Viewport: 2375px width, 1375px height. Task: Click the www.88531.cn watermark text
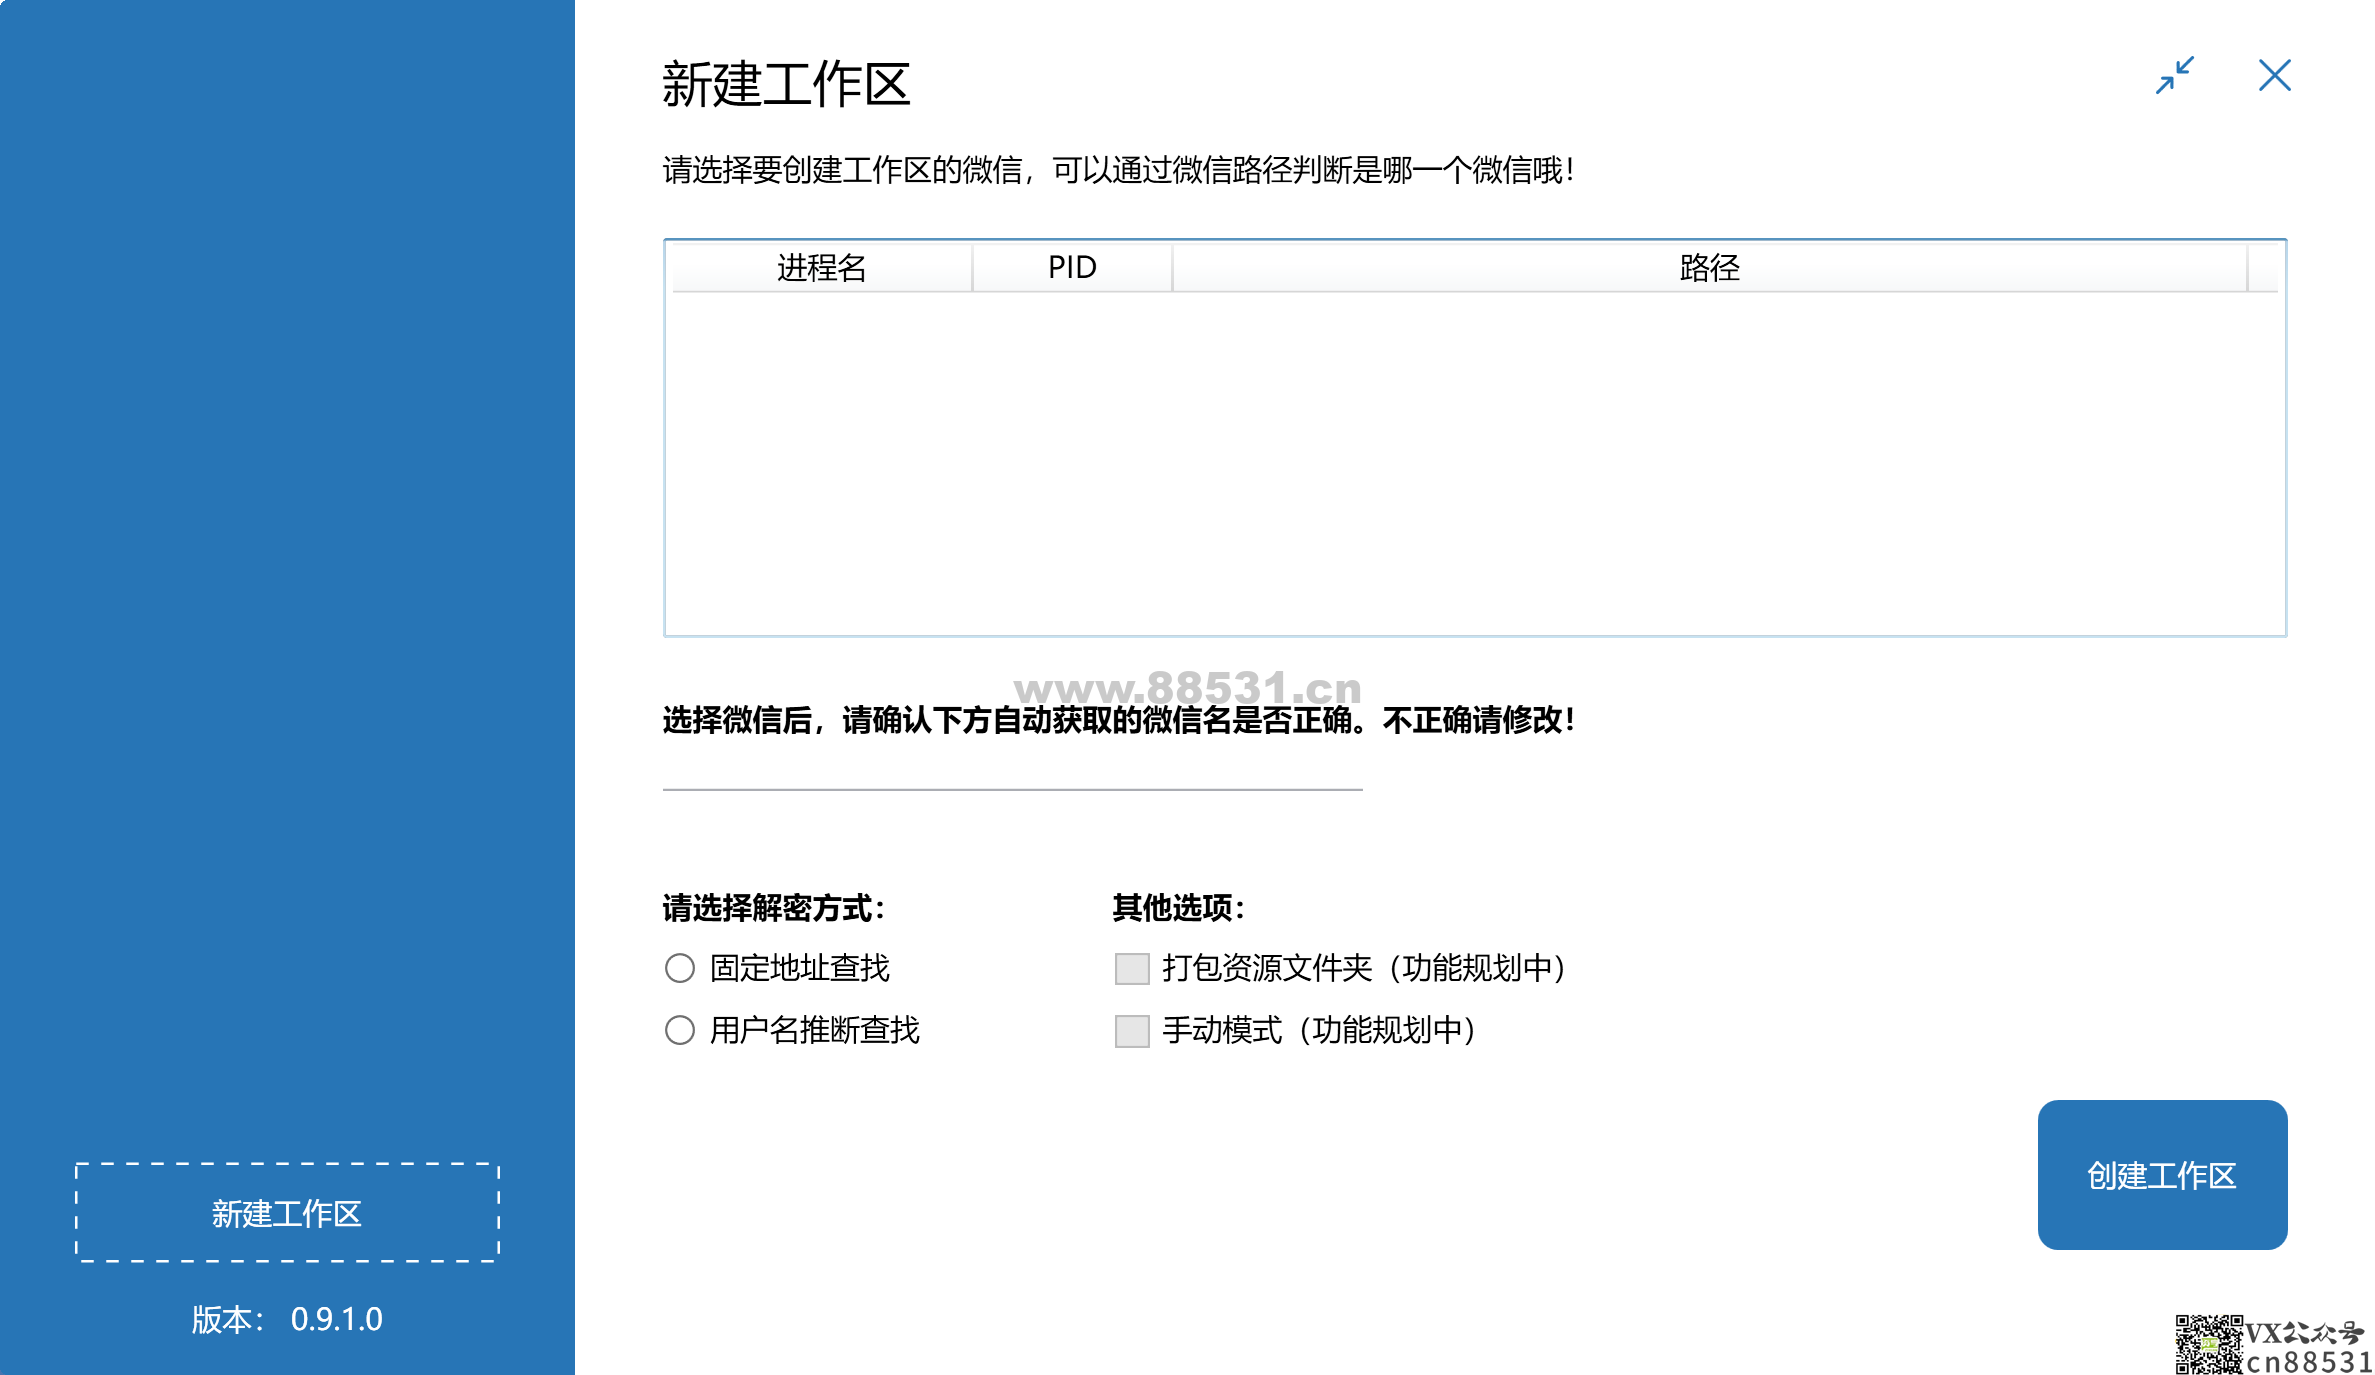(x=1187, y=688)
